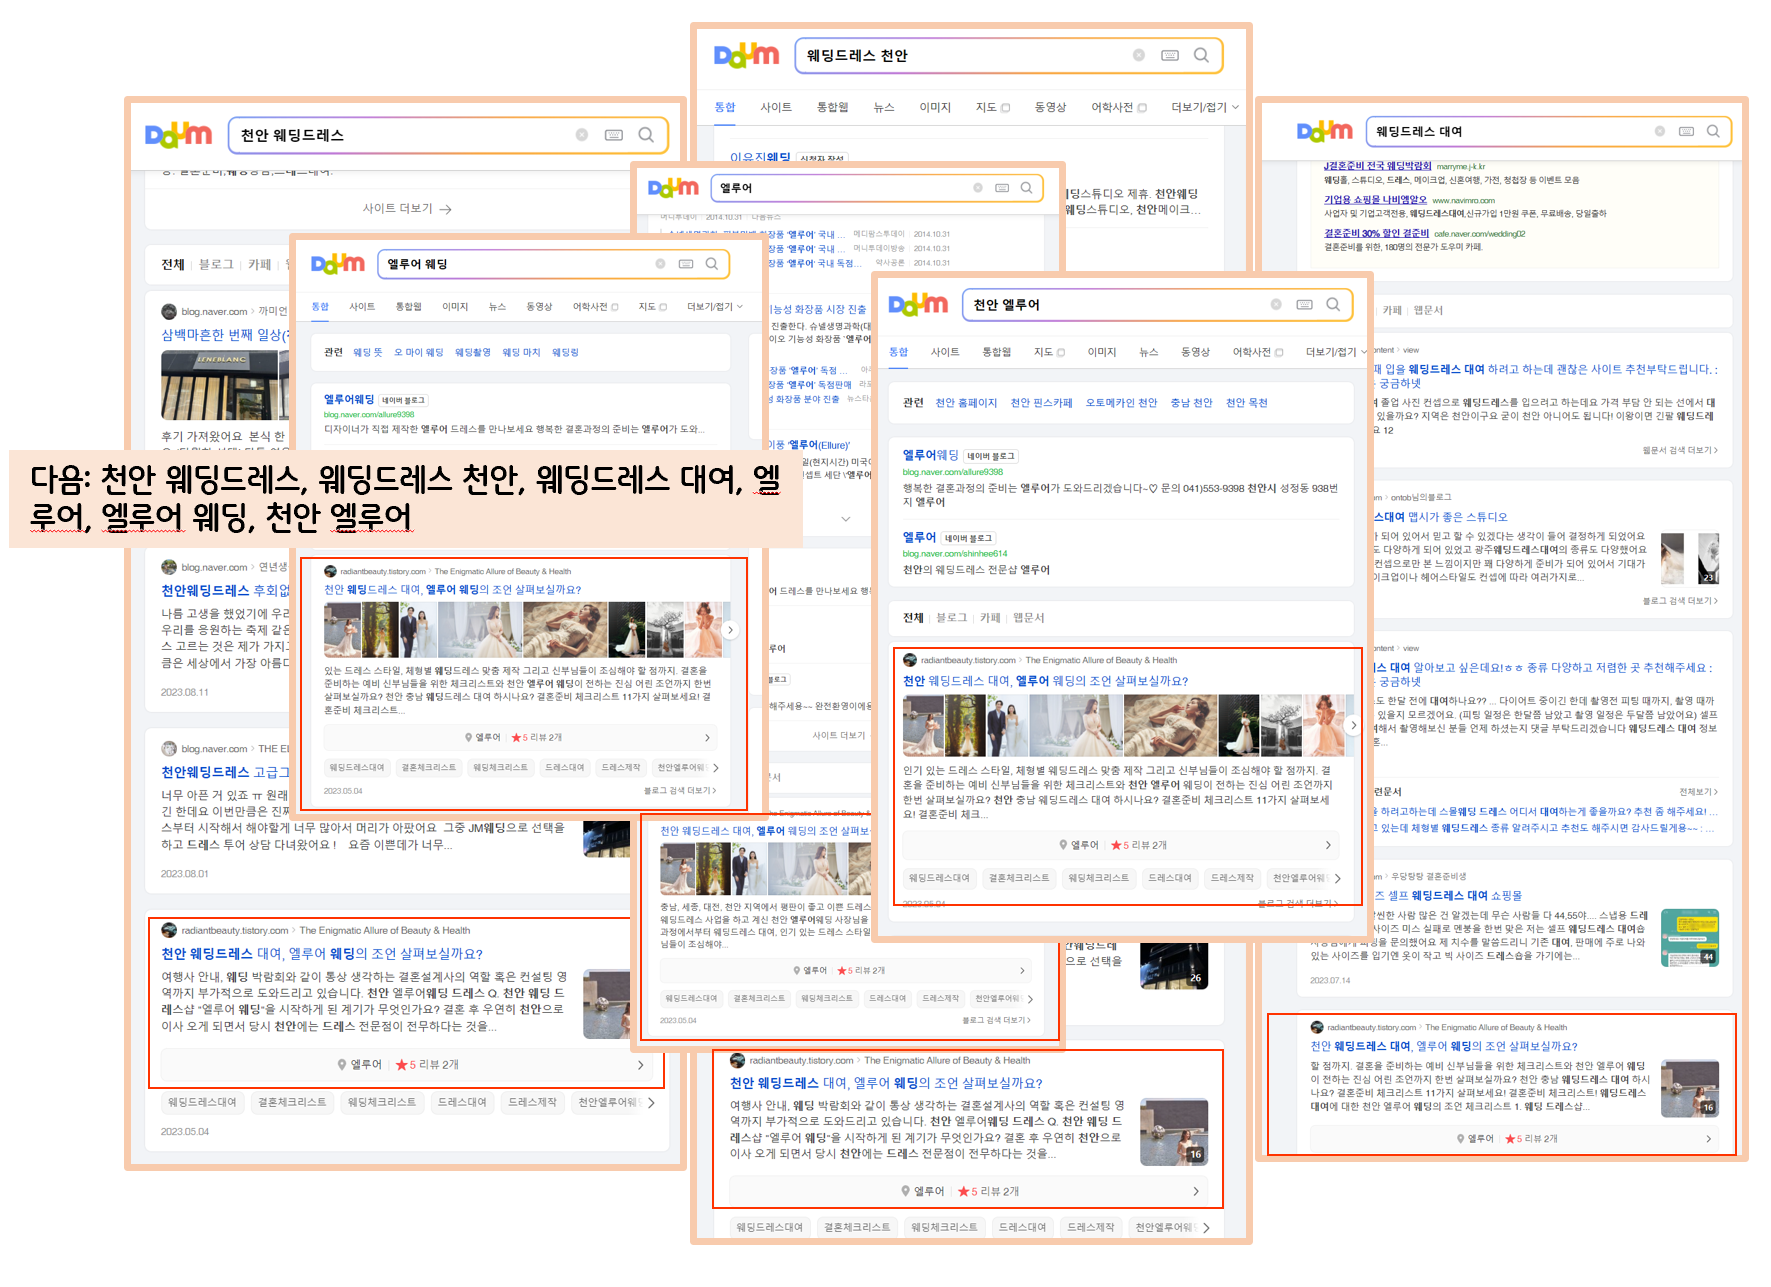Open the 더보기/접기 menu on the 천안 엘루어 page

point(1331,351)
